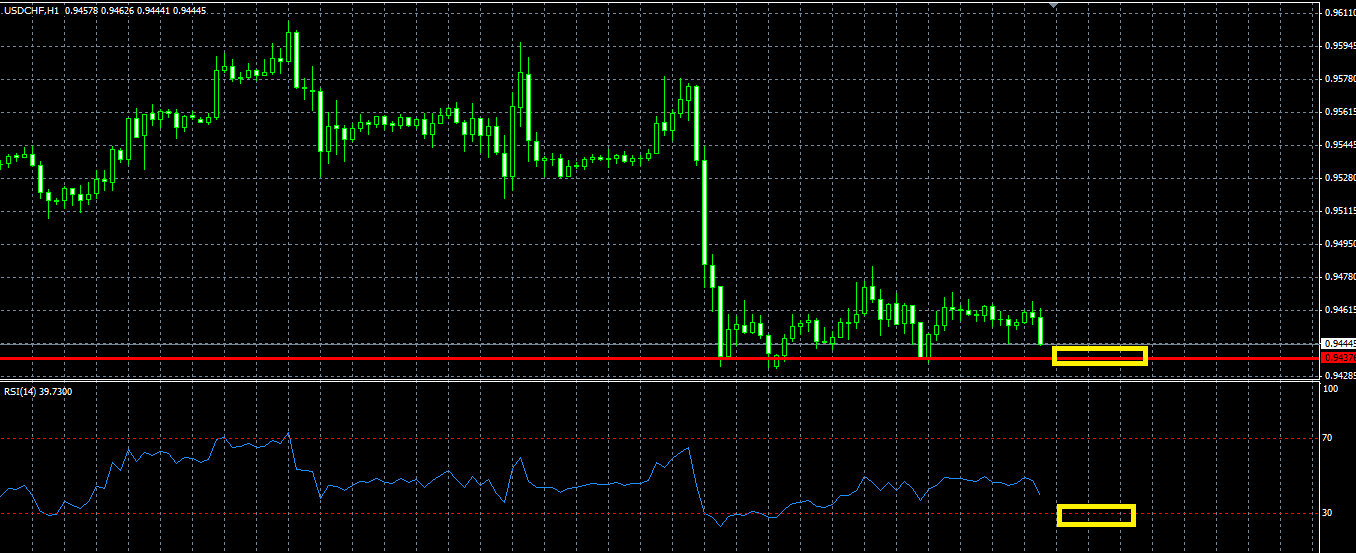
Task: Click the 0.96110 label on the price scale
Action: (x=1339, y=12)
